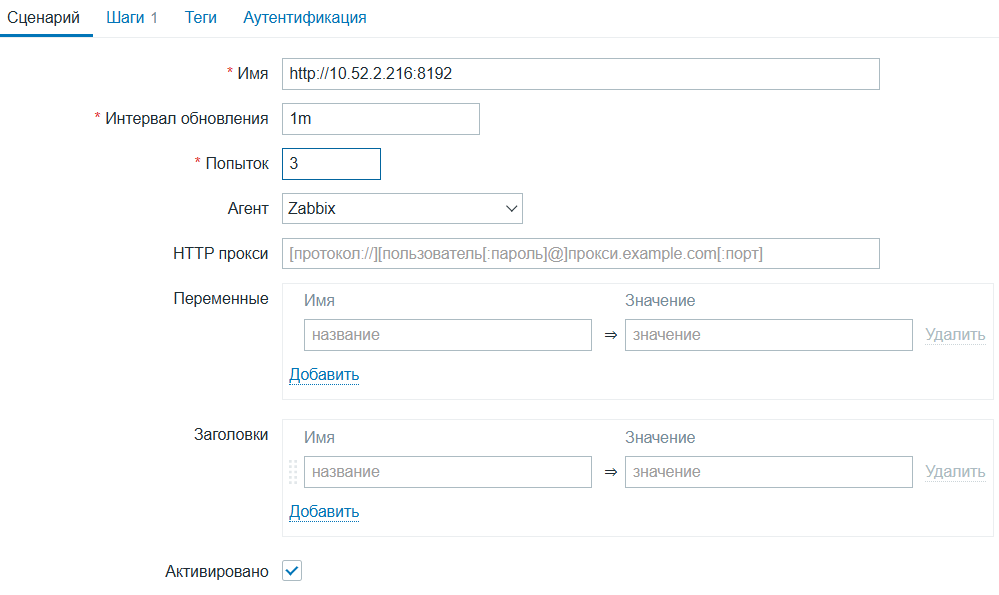The image size is (999, 595).
Task: Open the Теги tab
Action: [x=201, y=18]
